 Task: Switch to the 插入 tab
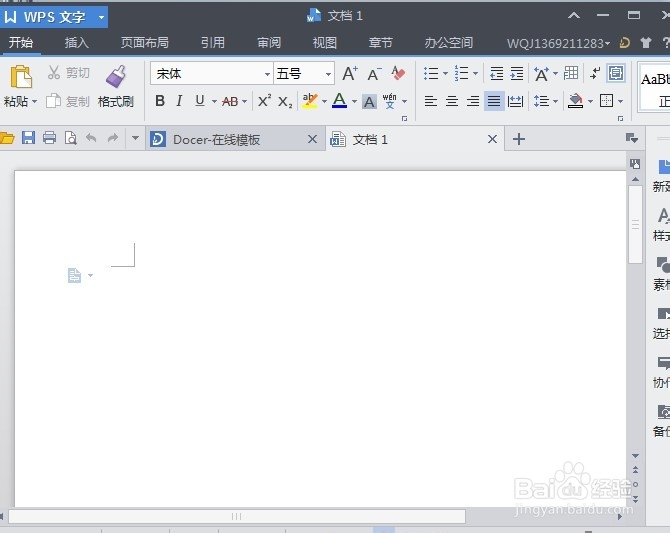tap(76, 43)
